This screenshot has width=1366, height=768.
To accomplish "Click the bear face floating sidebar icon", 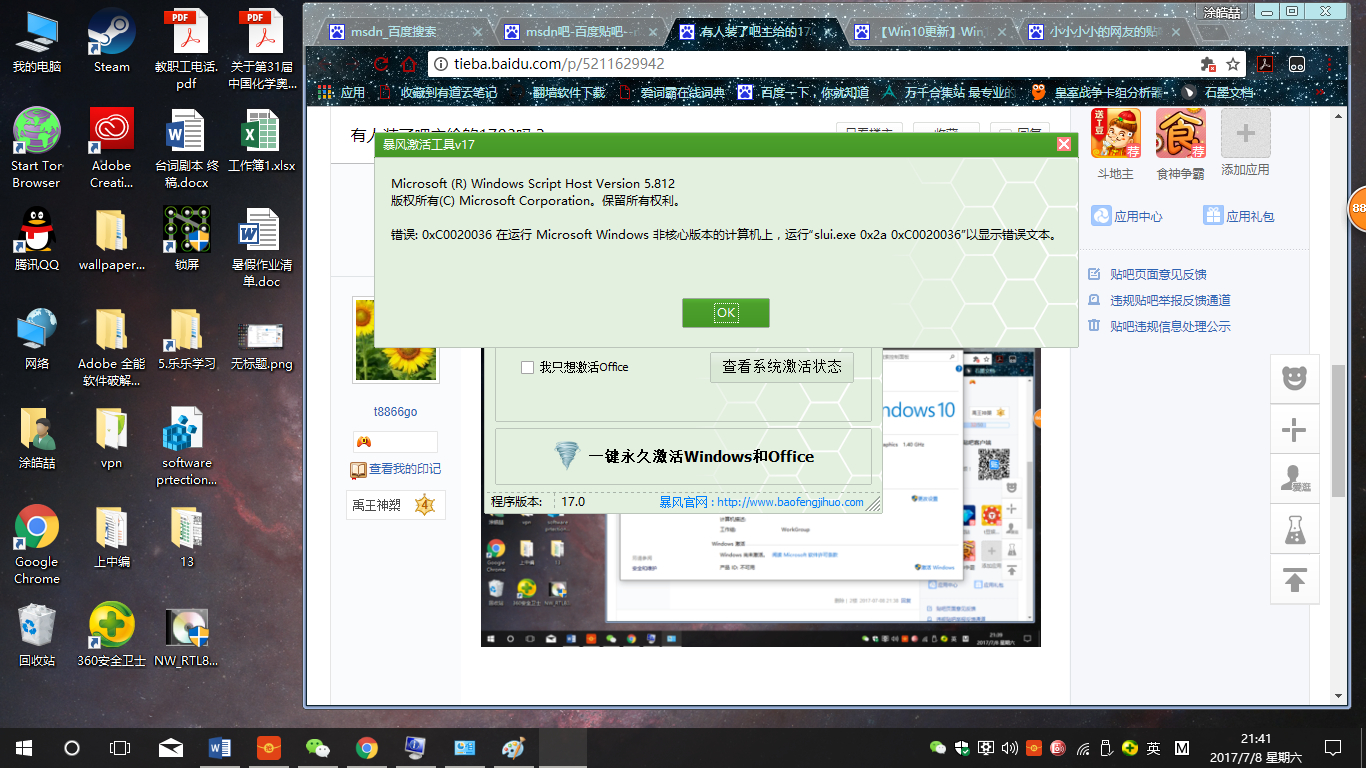I will click(1295, 379).
